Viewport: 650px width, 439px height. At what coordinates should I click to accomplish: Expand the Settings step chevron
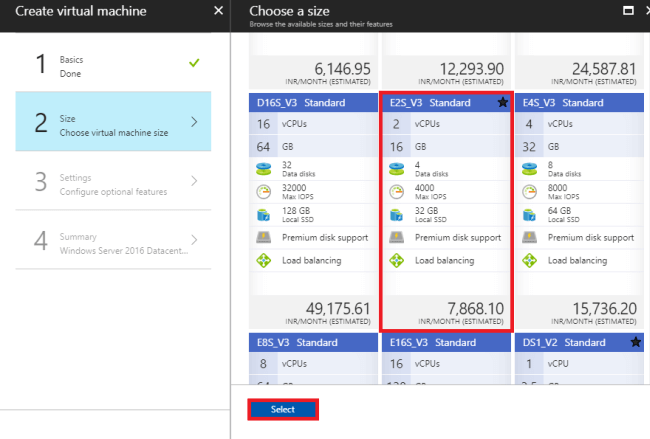pyautogui.click(x=194, y=181)
